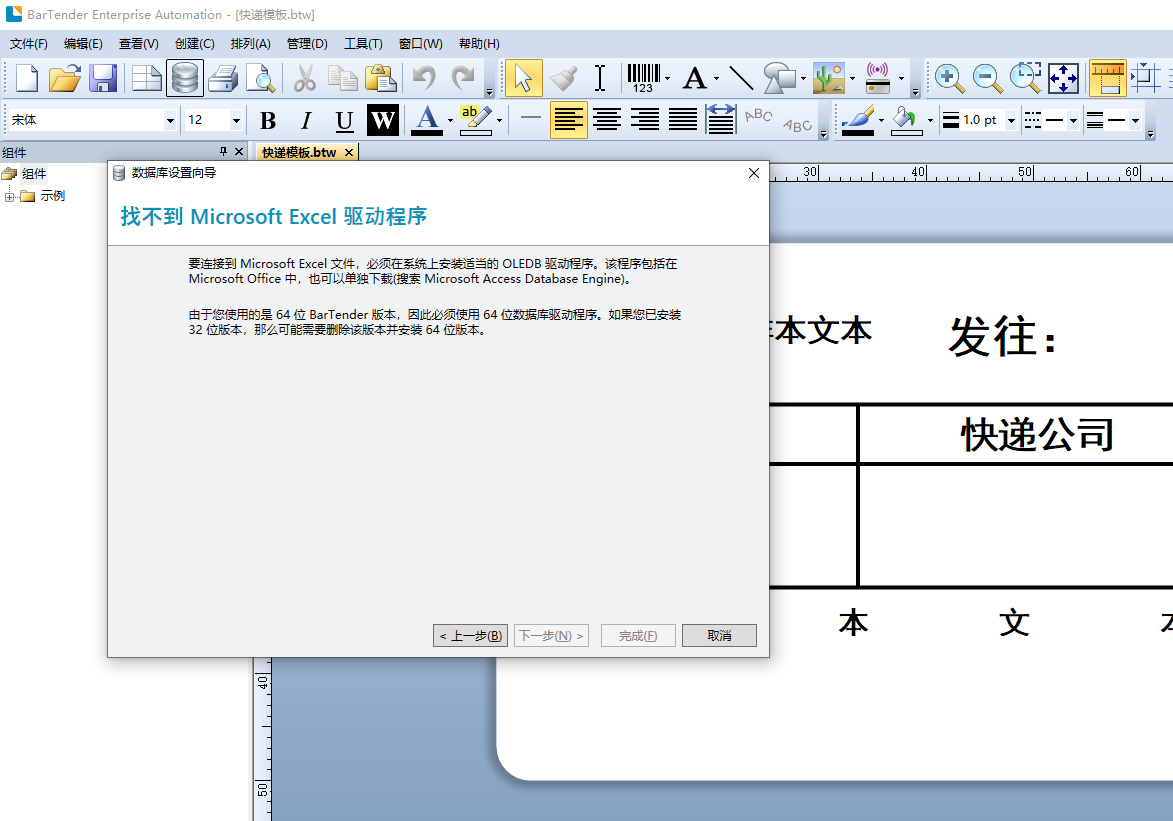The width and height of the screenshot is (1173, 821).
Task: Open the font size 12 dropdown
Action: click(236, 120)
